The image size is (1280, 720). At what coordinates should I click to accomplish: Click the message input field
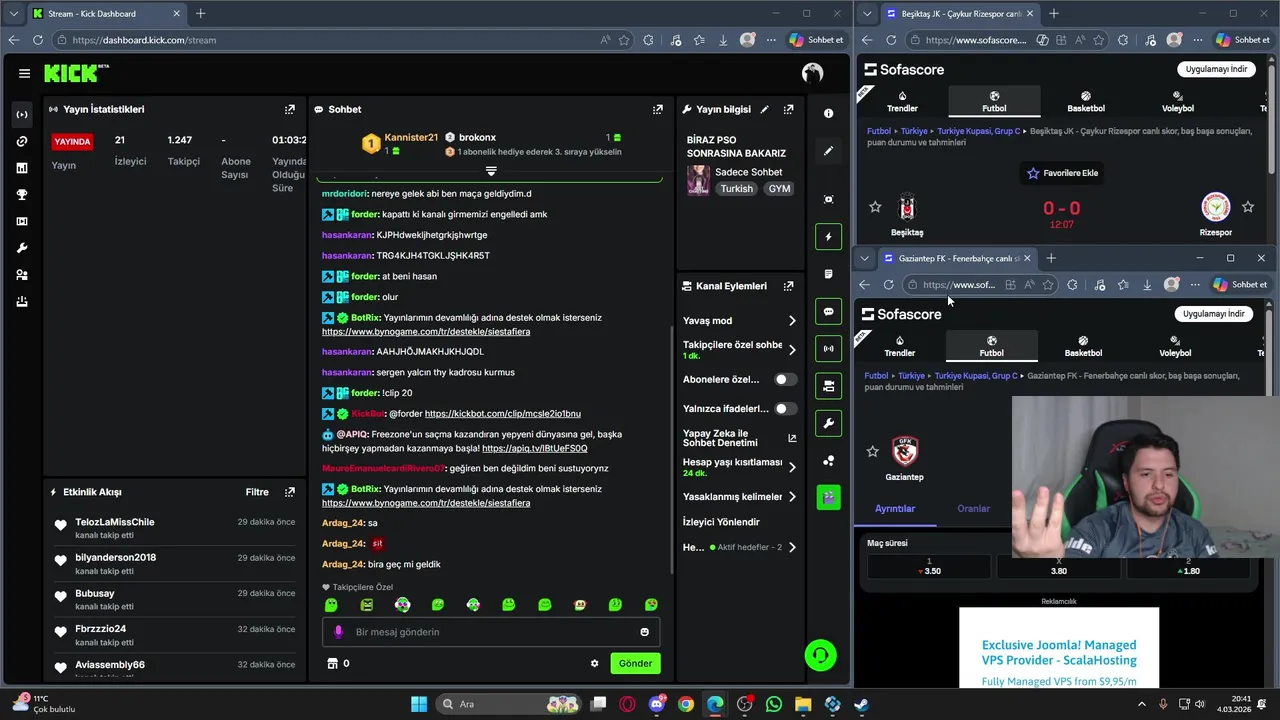click(491, 632)
